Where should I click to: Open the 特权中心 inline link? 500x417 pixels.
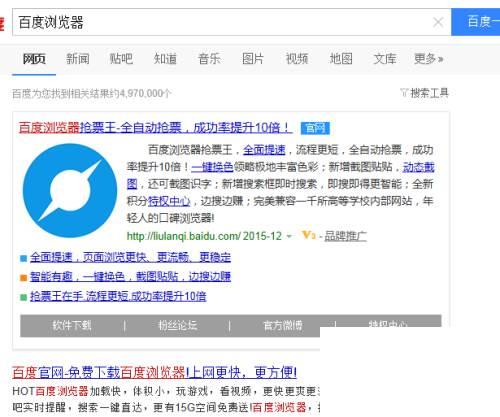169,201
